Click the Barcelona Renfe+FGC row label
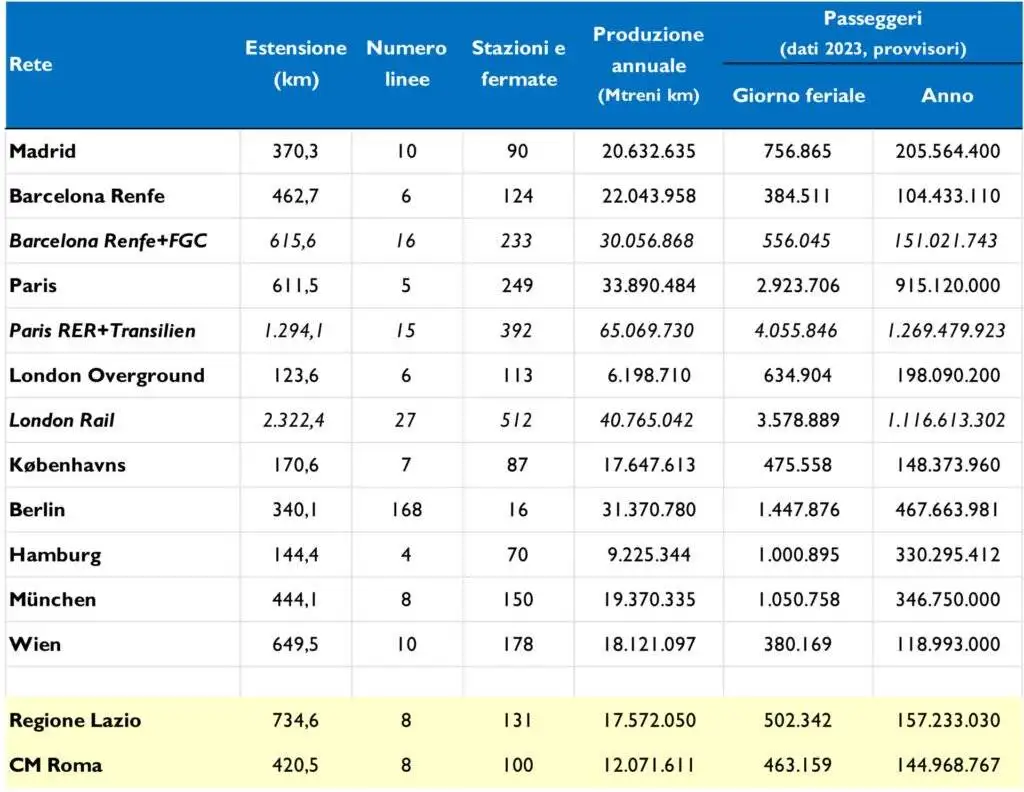 [x=108, y=241]
